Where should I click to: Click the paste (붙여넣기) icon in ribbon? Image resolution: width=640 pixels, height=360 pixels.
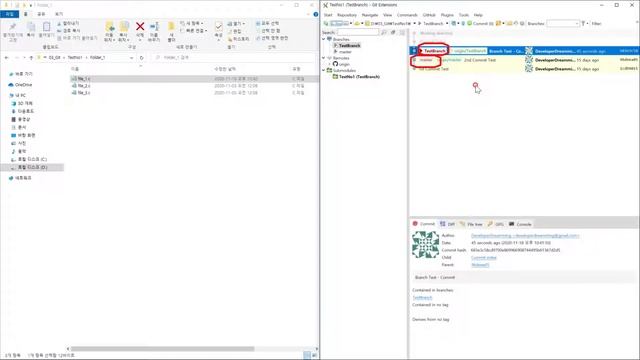click(x=47, y=27)
